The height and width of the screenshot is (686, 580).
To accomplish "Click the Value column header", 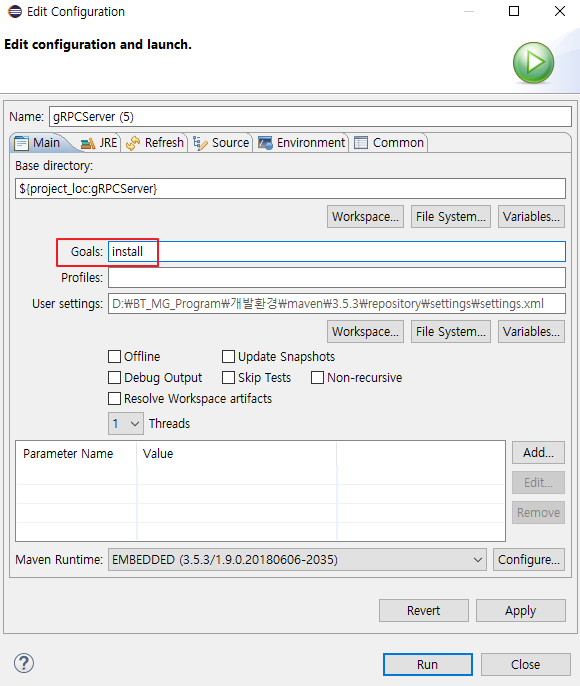I will click(x=237, y=454).
